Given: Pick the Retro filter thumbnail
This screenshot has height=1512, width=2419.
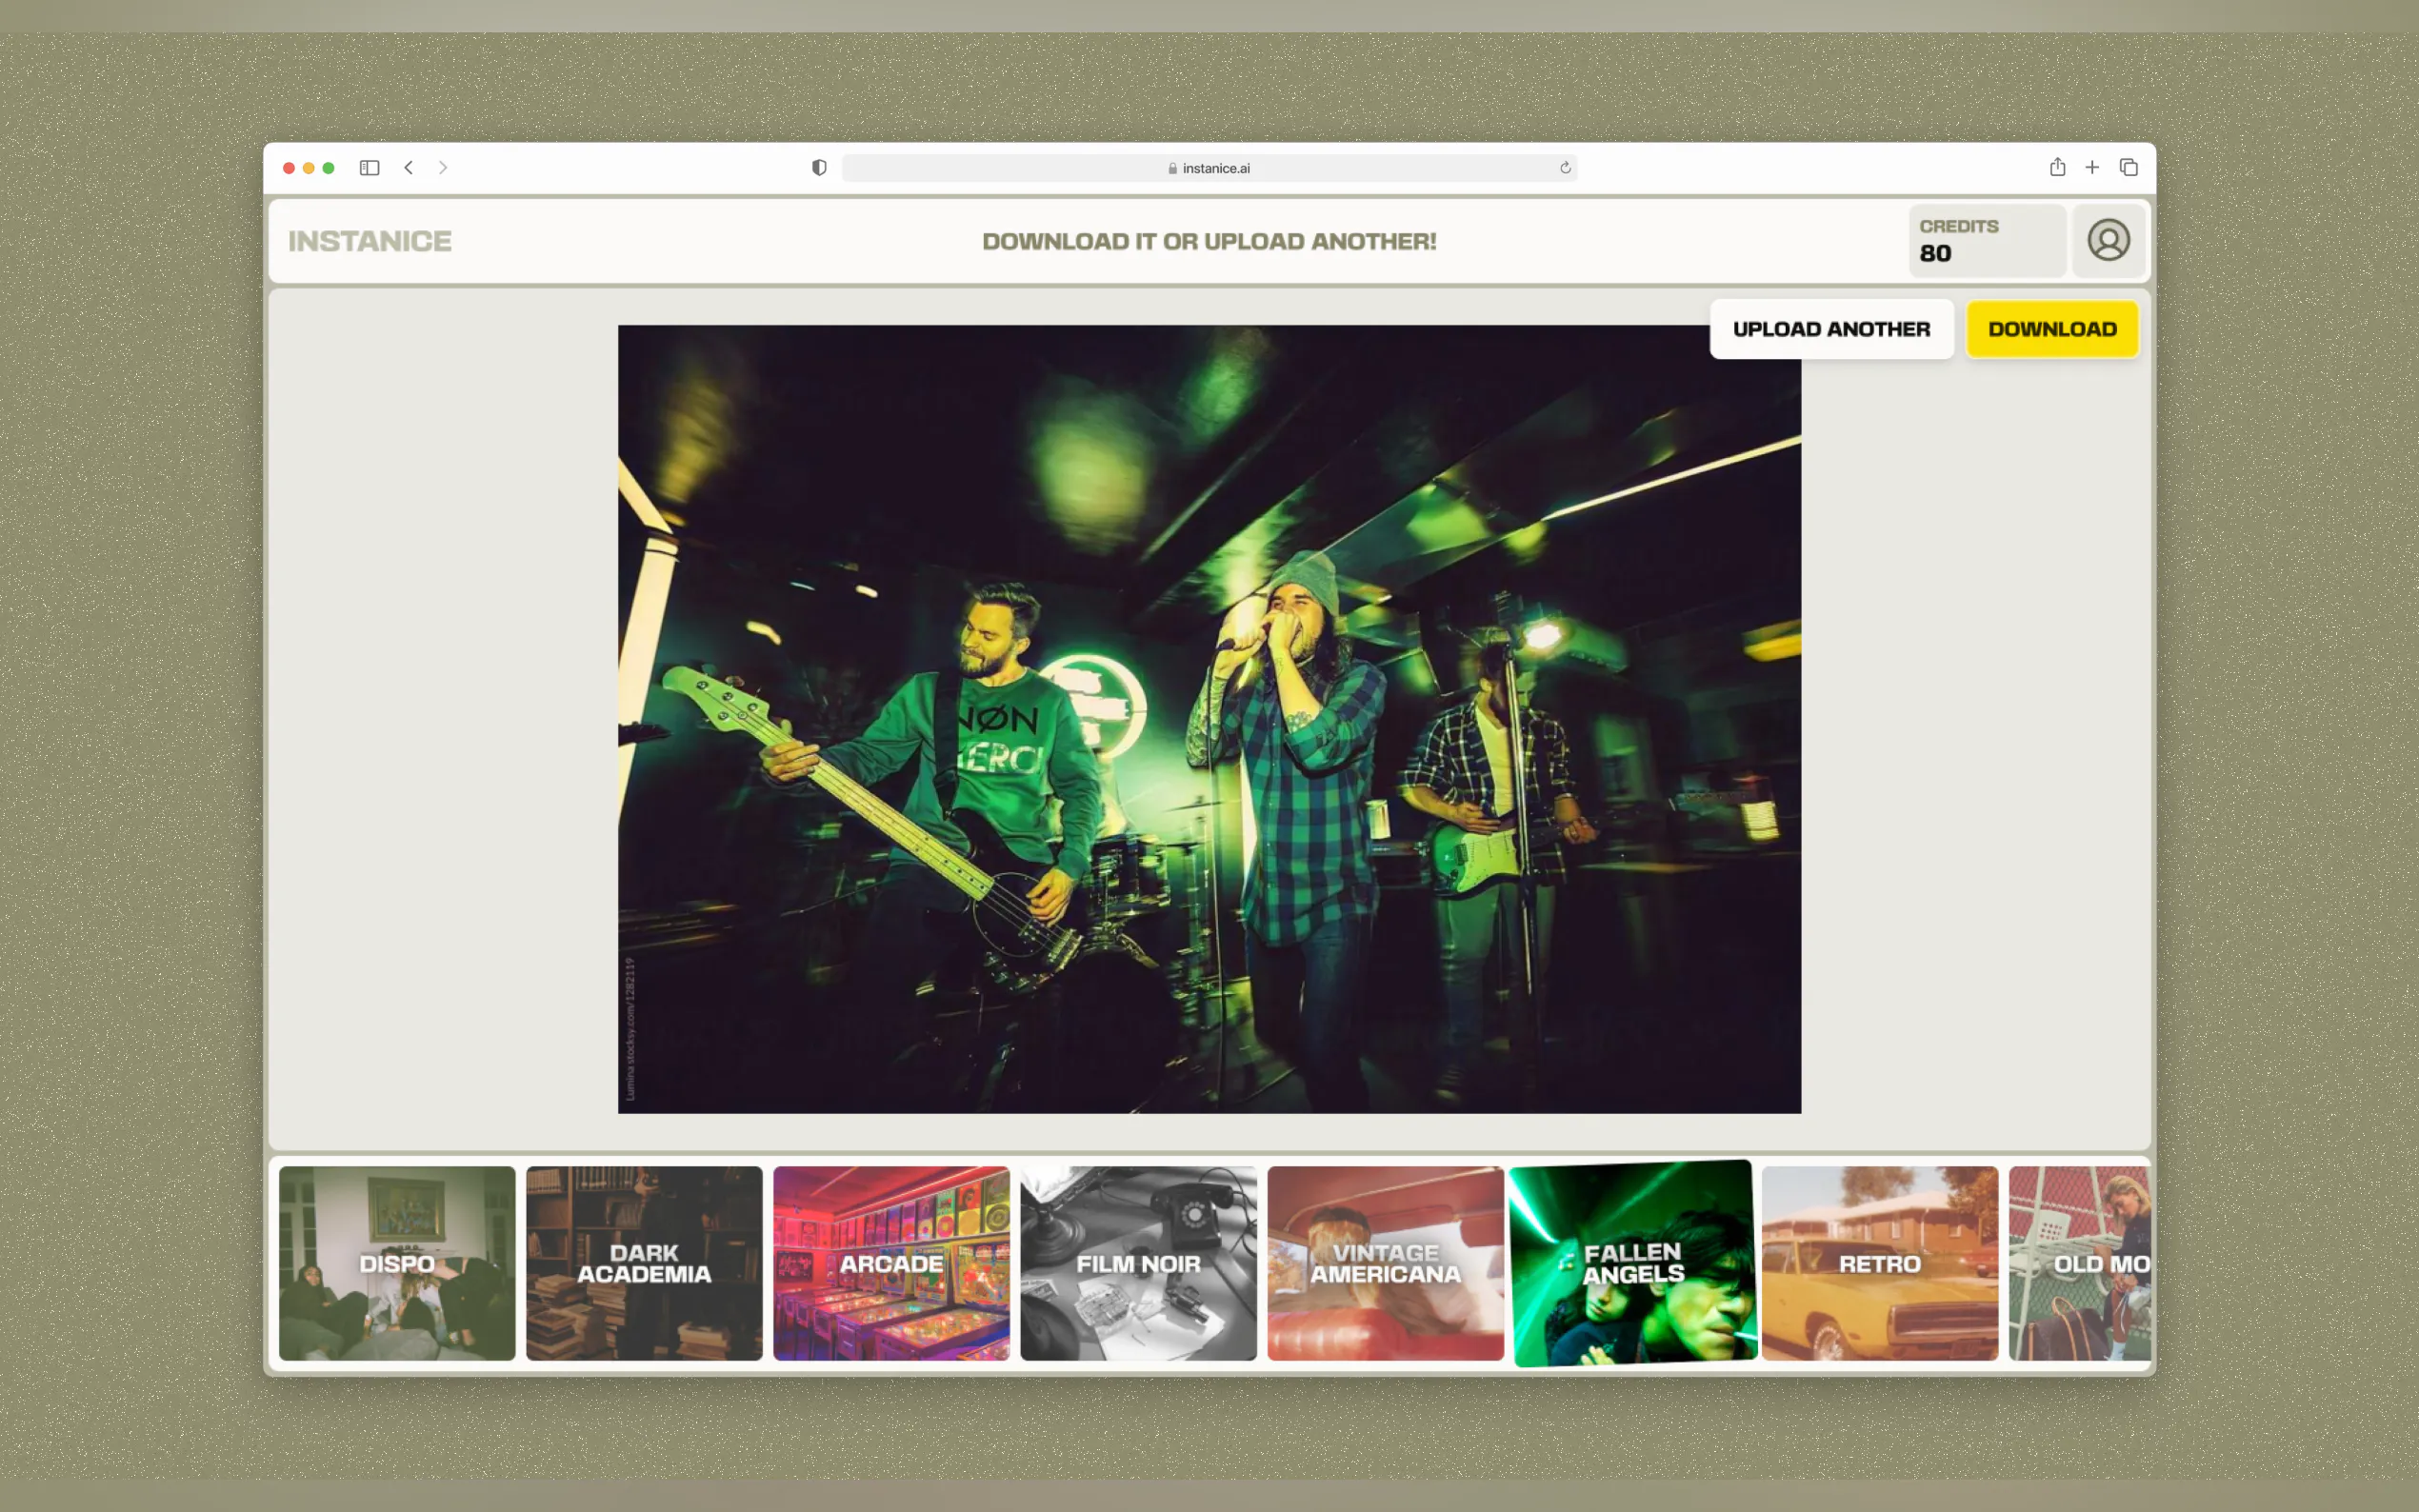Looking at the screenshot, I should click(x=1879, y=1263).
